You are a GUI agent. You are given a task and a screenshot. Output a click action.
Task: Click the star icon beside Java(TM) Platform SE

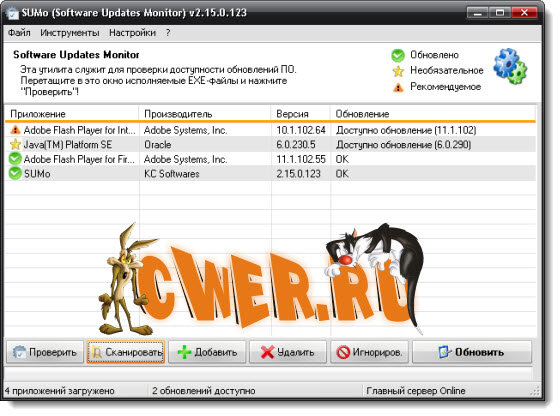15,144
